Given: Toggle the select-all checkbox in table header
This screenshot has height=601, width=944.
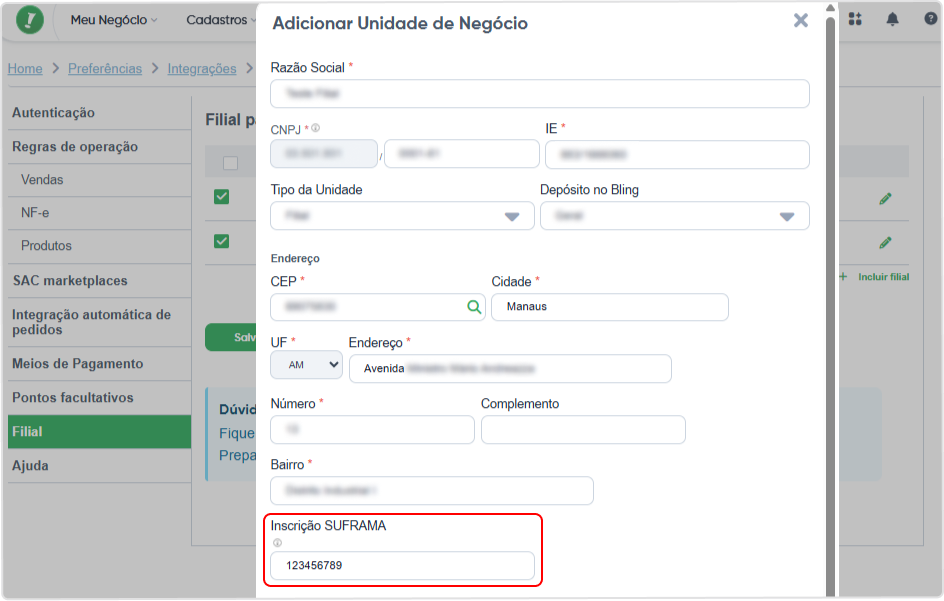Looking at the screenshot, I should point(230,163).
